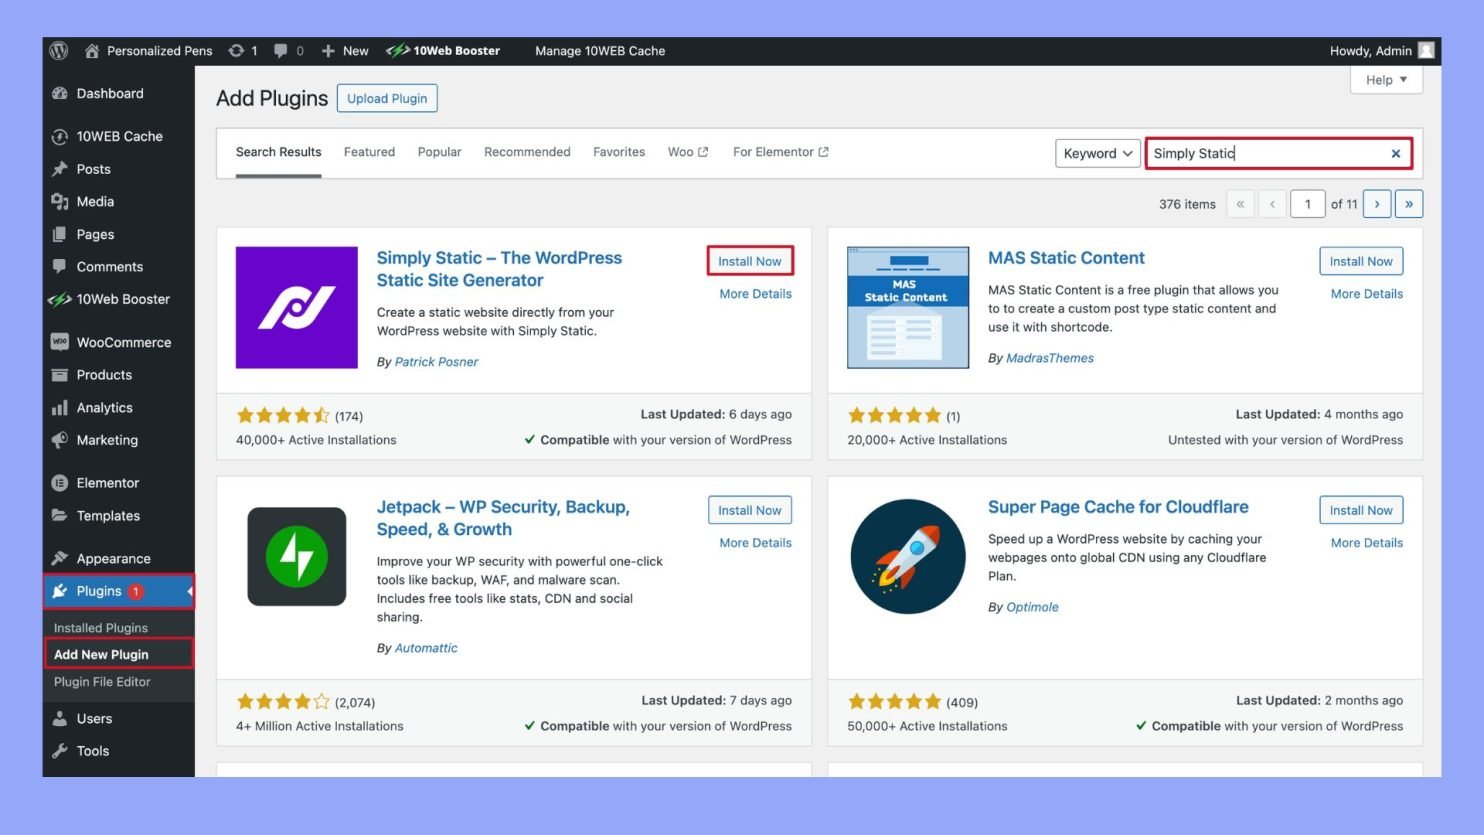This screenshot has height=835, width=1484.
Task: Click the comments bubble icon in admin bar
Action: 281,50
